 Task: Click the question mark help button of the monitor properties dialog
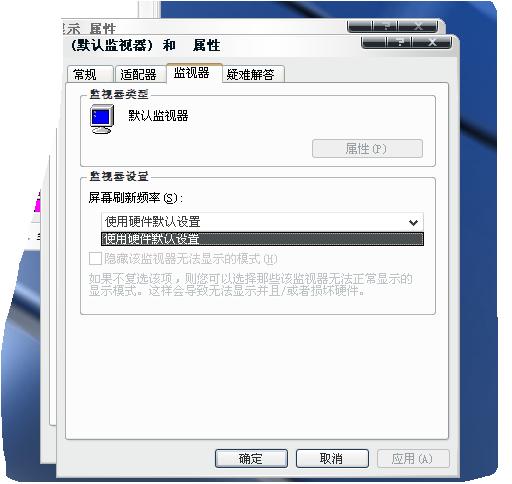[400, 42]
